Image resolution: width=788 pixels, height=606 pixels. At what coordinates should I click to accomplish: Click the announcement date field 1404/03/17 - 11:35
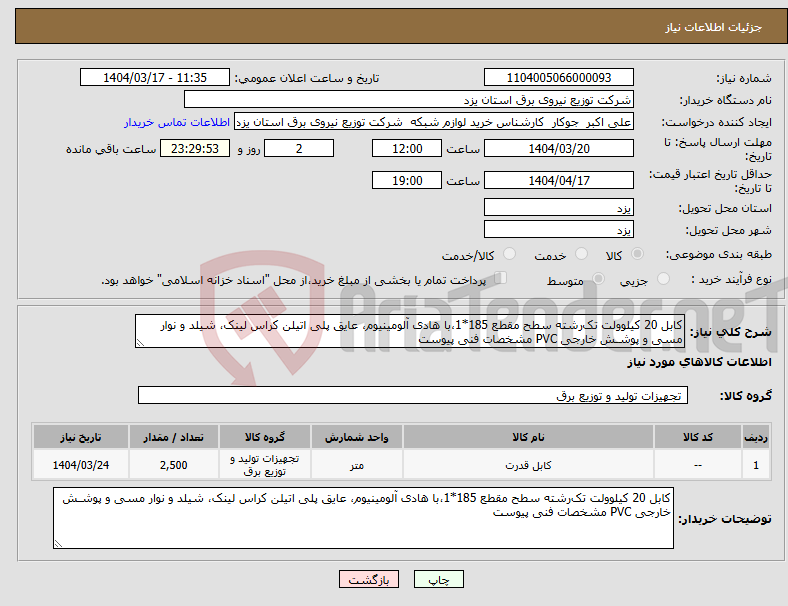point(155,77)
